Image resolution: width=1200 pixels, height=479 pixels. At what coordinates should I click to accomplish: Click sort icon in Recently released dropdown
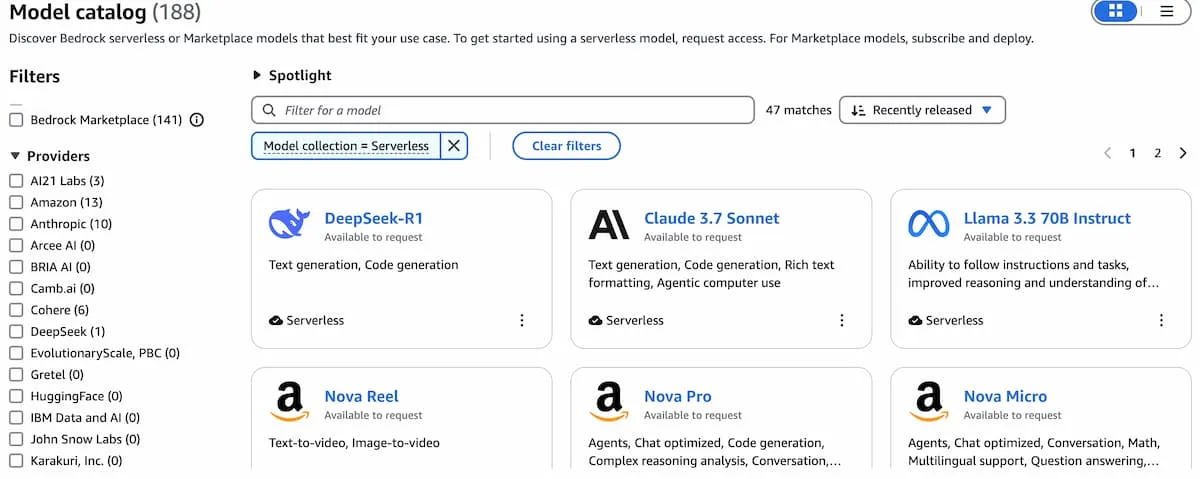tap(858, 110)
